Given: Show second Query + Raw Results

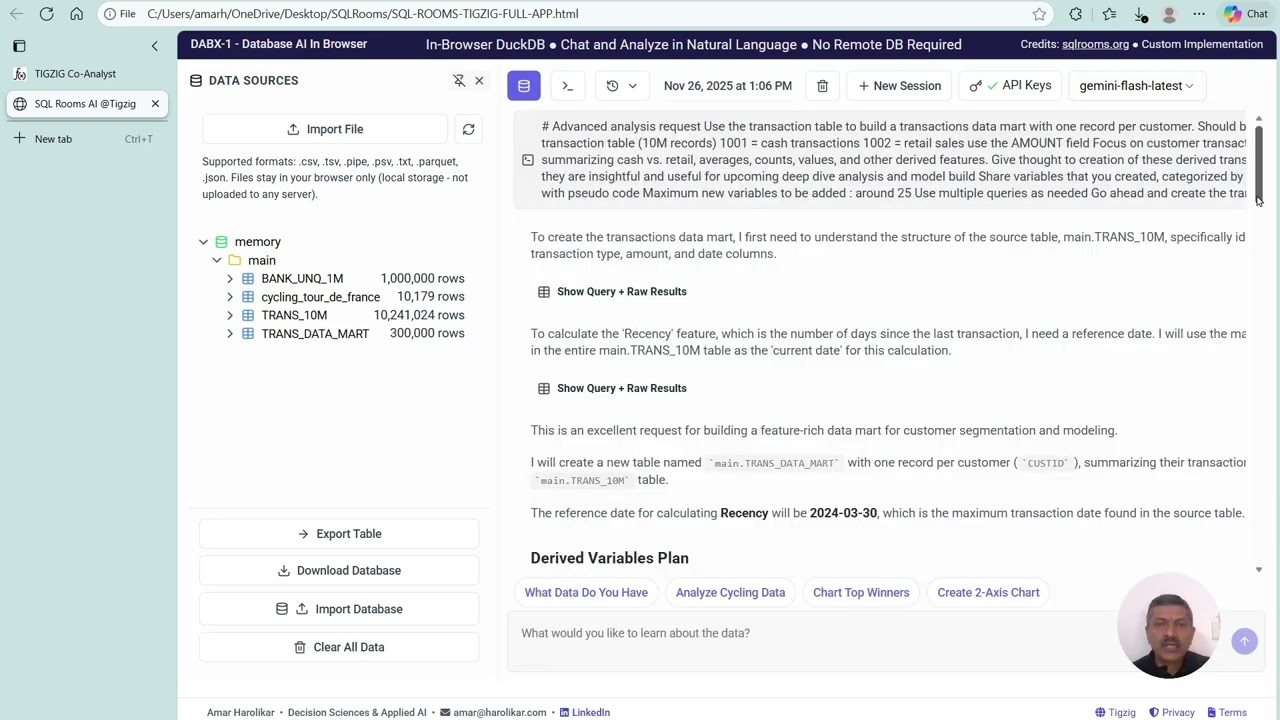Looking at the screenshot, I should point(612,389).
